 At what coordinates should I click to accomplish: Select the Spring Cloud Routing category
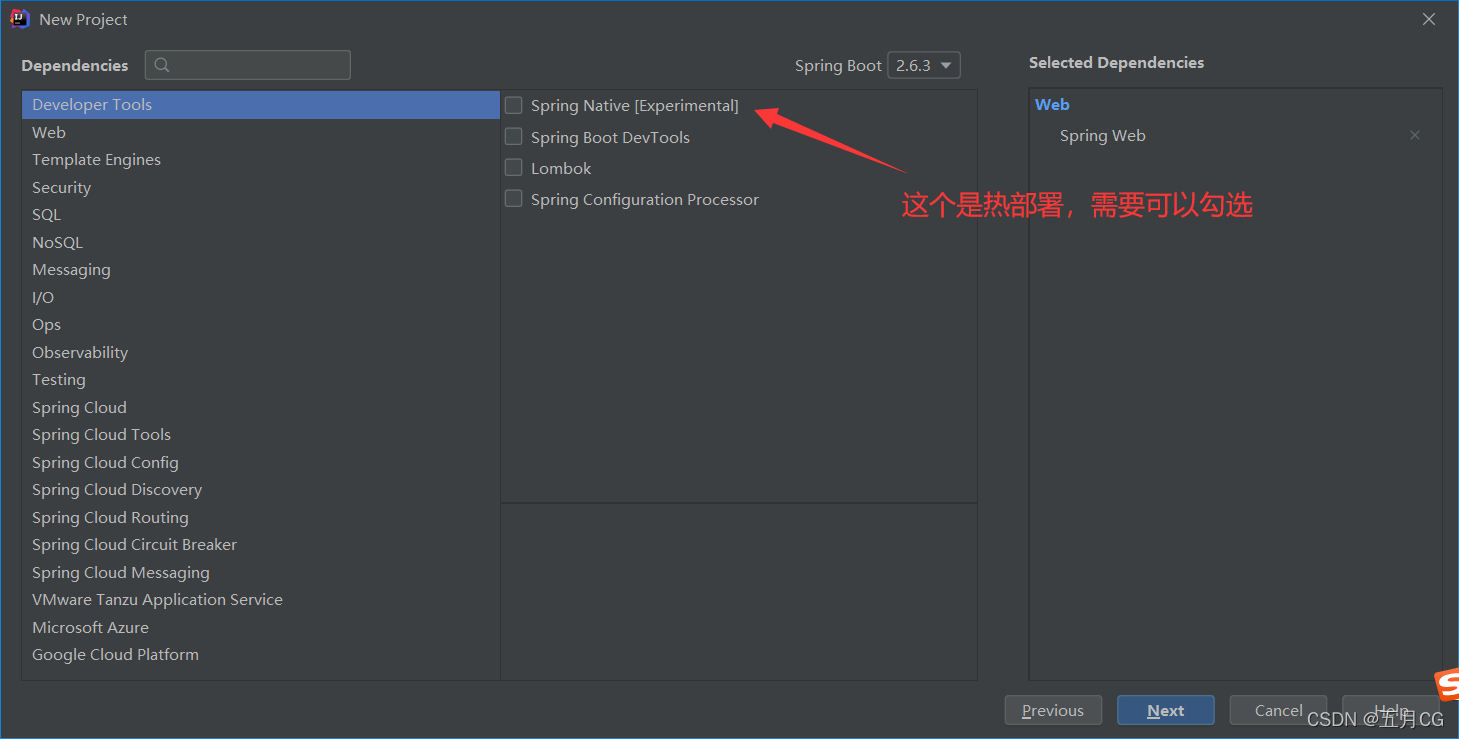(x=261, y=517)
